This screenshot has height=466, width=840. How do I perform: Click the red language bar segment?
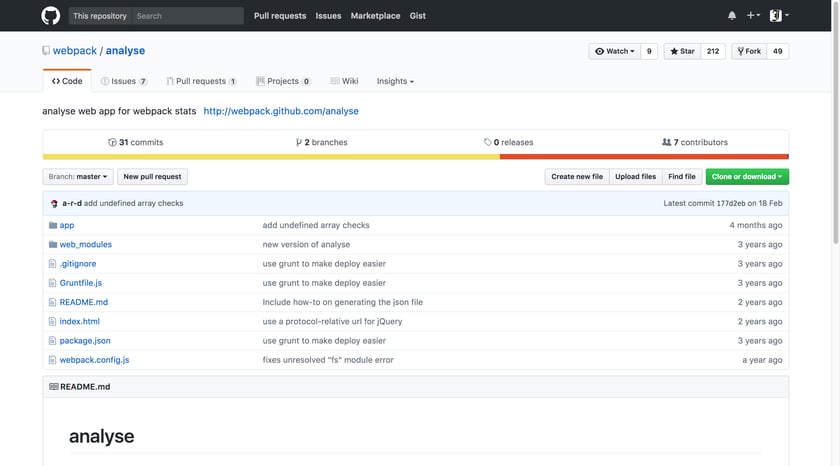[644, 157]
